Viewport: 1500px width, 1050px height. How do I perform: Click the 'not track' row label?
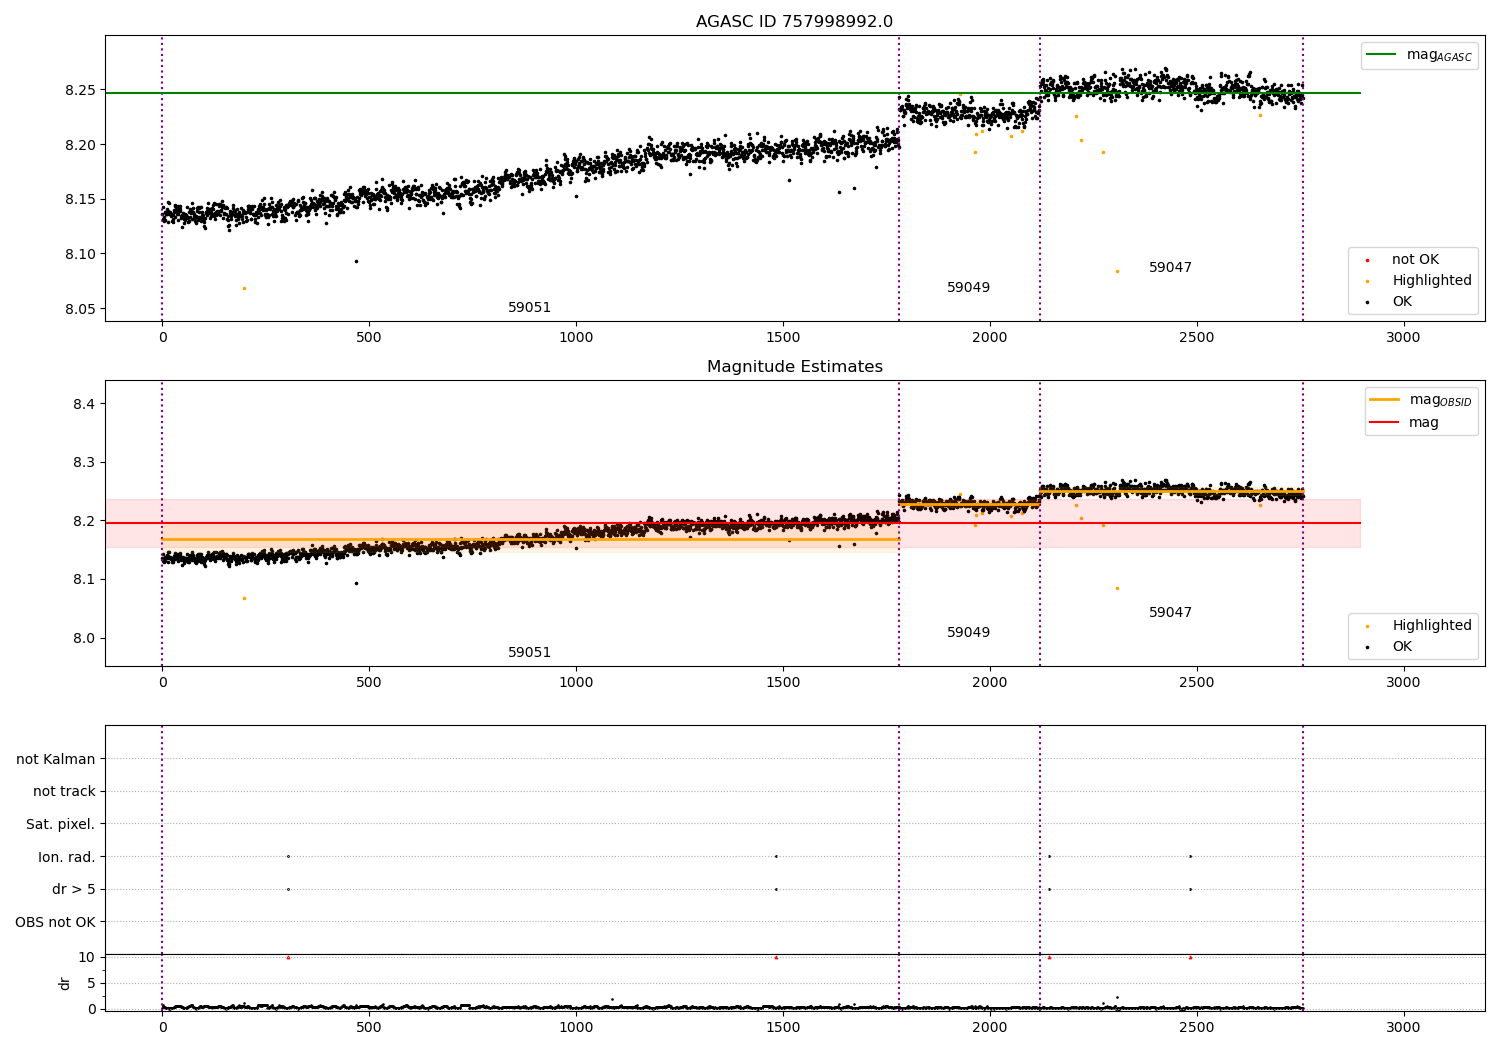pos(64,792)
